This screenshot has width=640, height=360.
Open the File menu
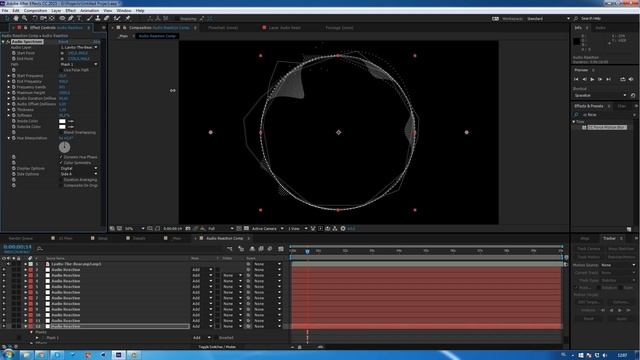pos(5,11)
